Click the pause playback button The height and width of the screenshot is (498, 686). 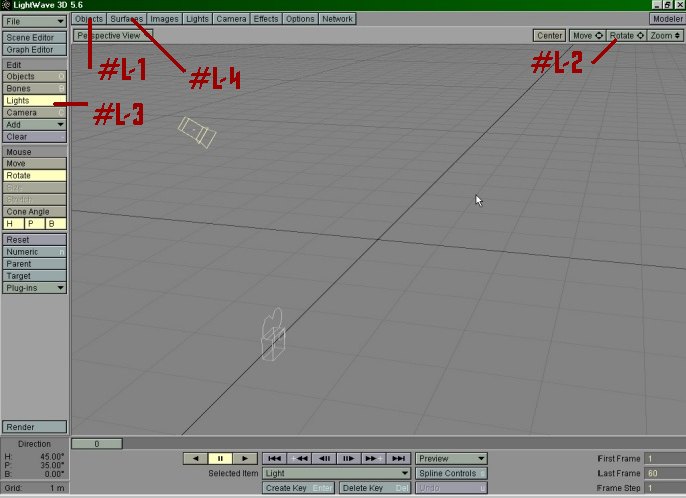tap(220, 459)
